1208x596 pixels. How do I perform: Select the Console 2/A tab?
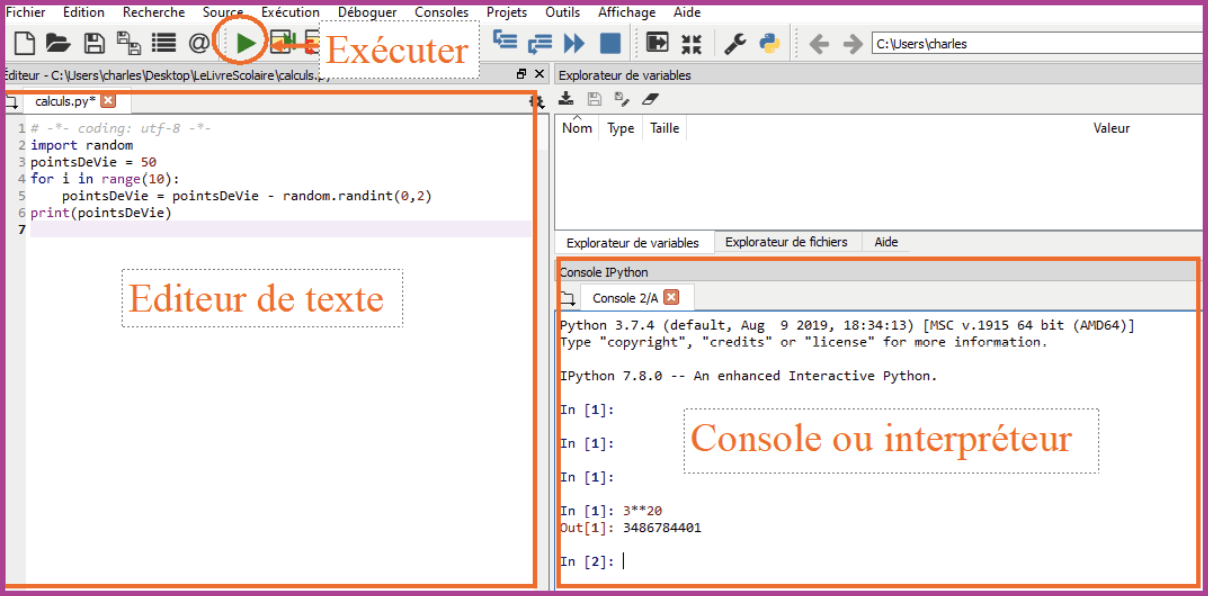pos(625,297)
